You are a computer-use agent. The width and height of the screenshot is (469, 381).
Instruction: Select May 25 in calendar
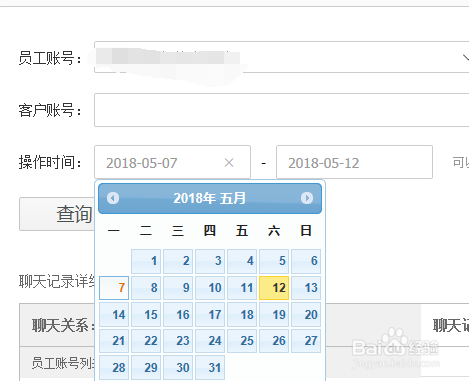[x=242, y=341]
